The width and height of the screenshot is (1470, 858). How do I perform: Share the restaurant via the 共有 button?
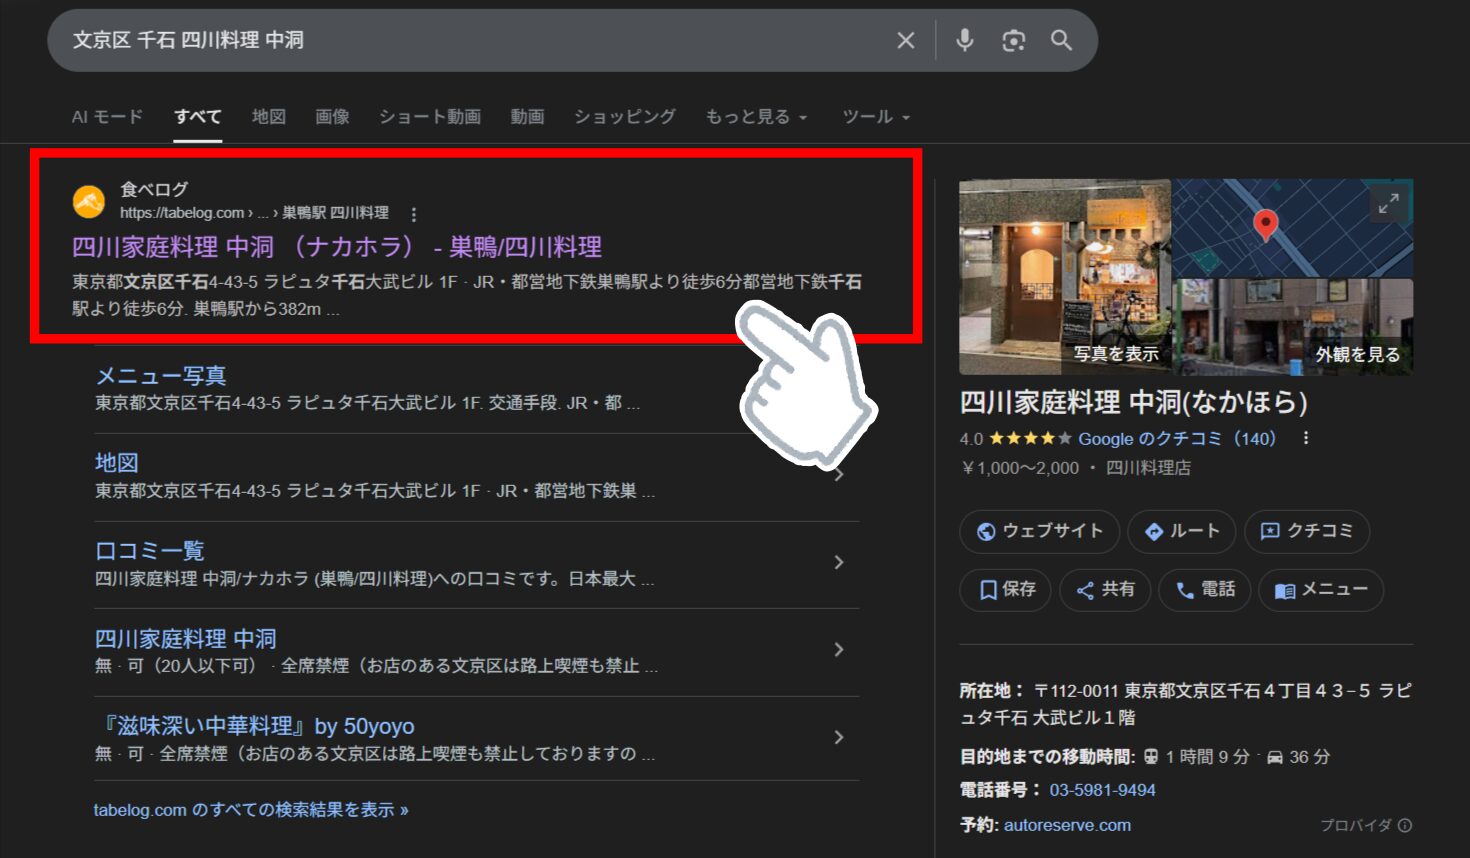[1104, 590]
